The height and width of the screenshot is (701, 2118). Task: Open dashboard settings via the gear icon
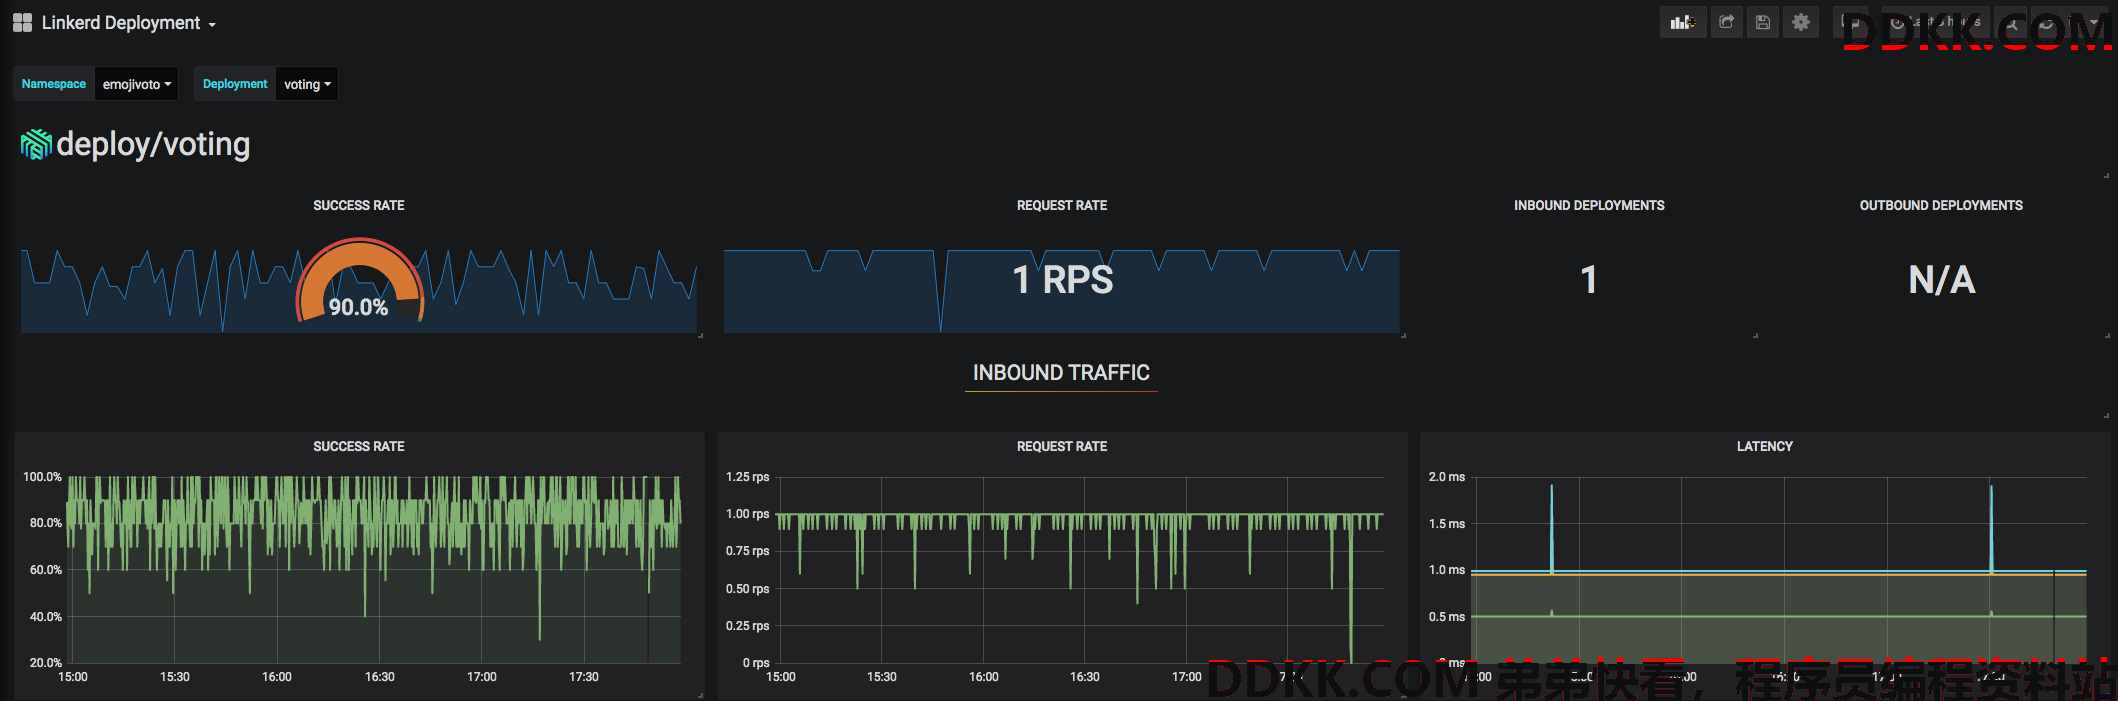[1801, 22]
